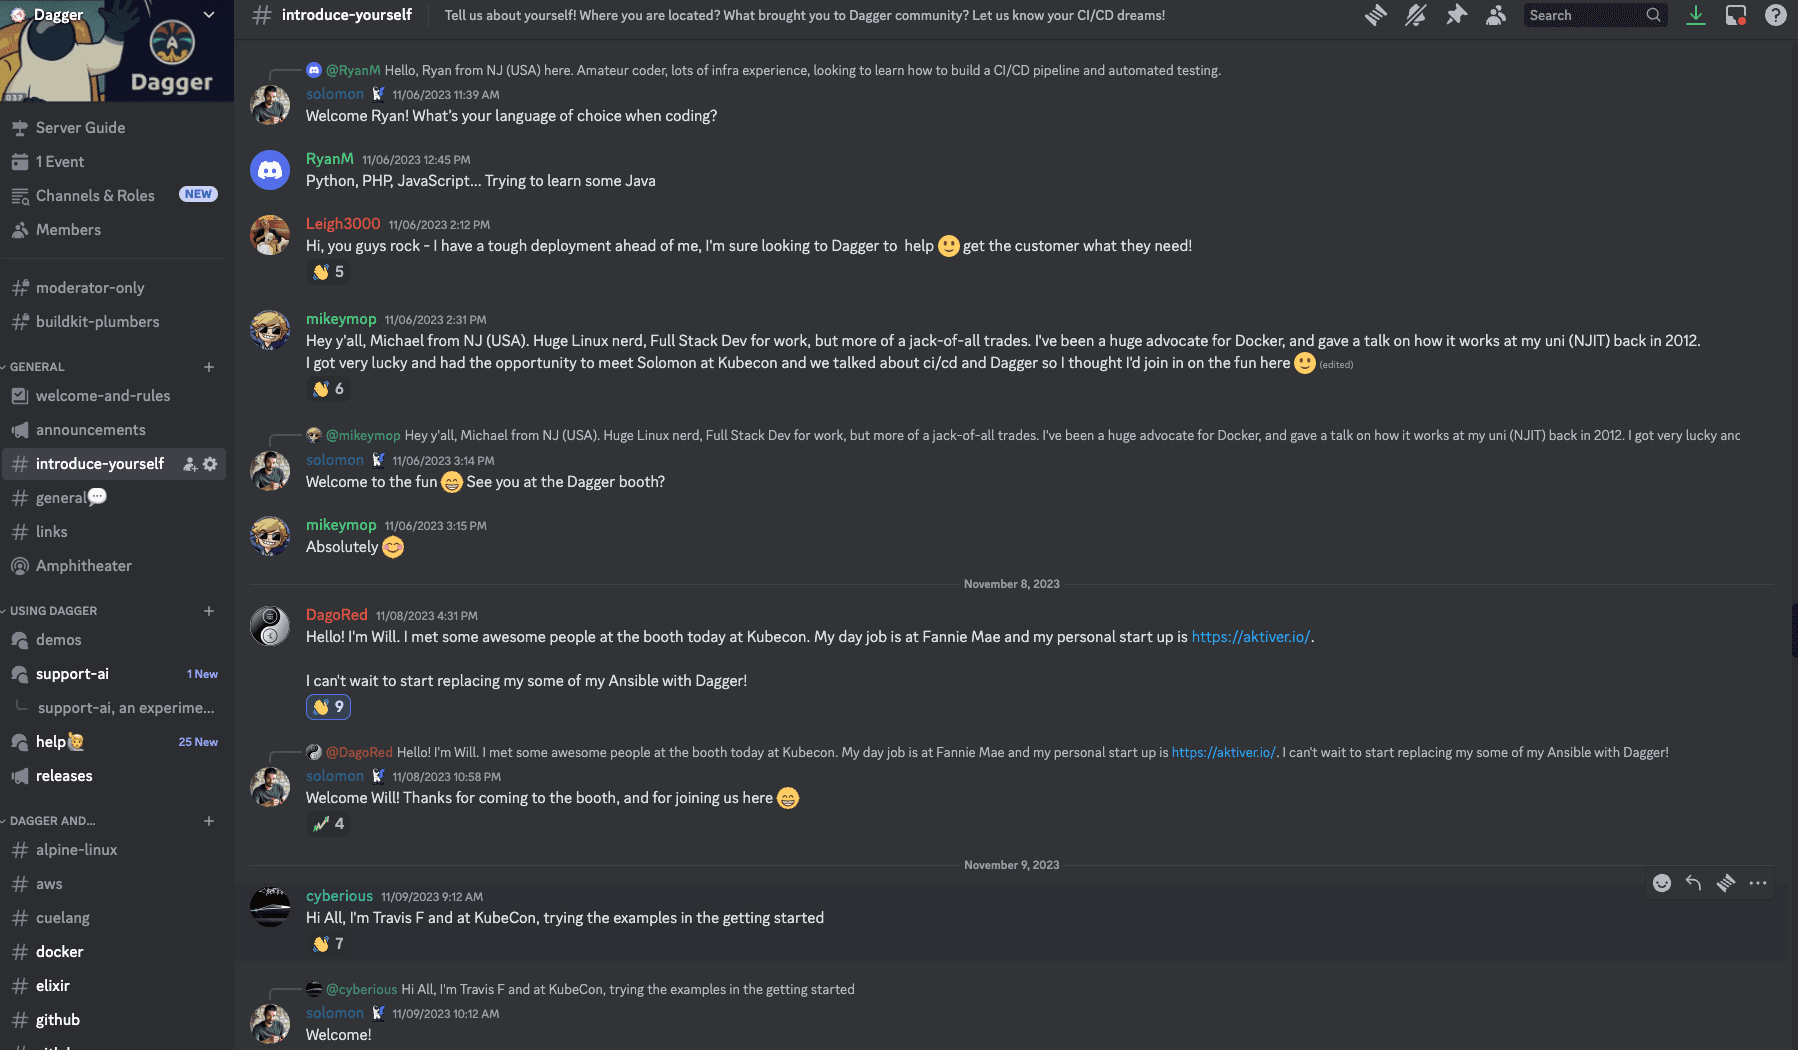Click the green download apps icon

click(x=1696, y=15)
